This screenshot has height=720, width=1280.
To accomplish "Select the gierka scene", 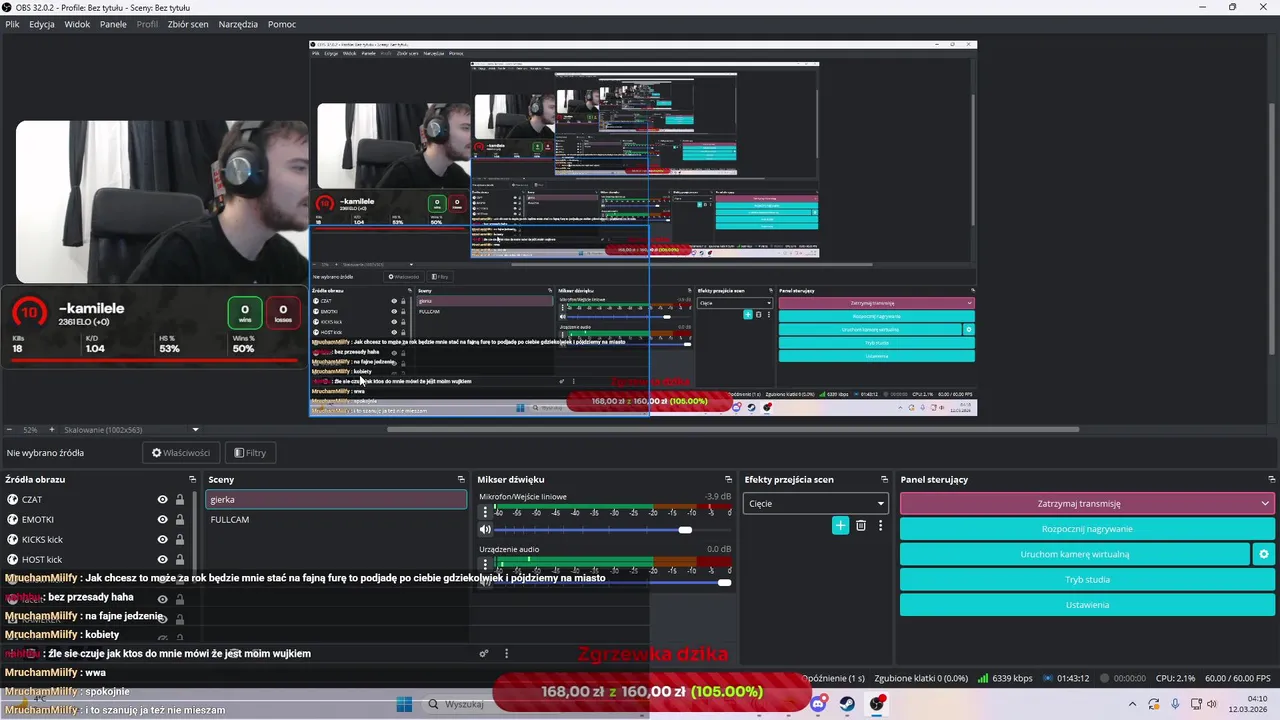I will click(336, 499).
